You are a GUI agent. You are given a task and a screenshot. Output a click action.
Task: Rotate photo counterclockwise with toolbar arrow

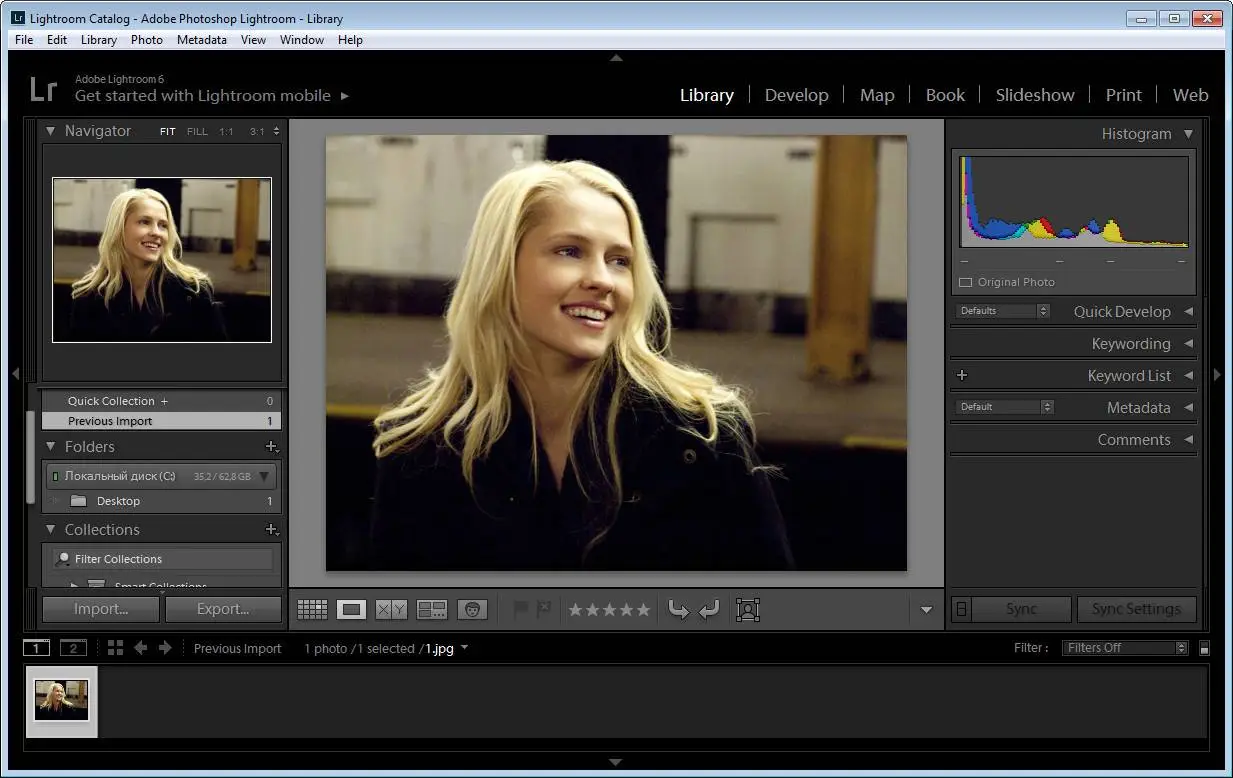tap(679, 609)
